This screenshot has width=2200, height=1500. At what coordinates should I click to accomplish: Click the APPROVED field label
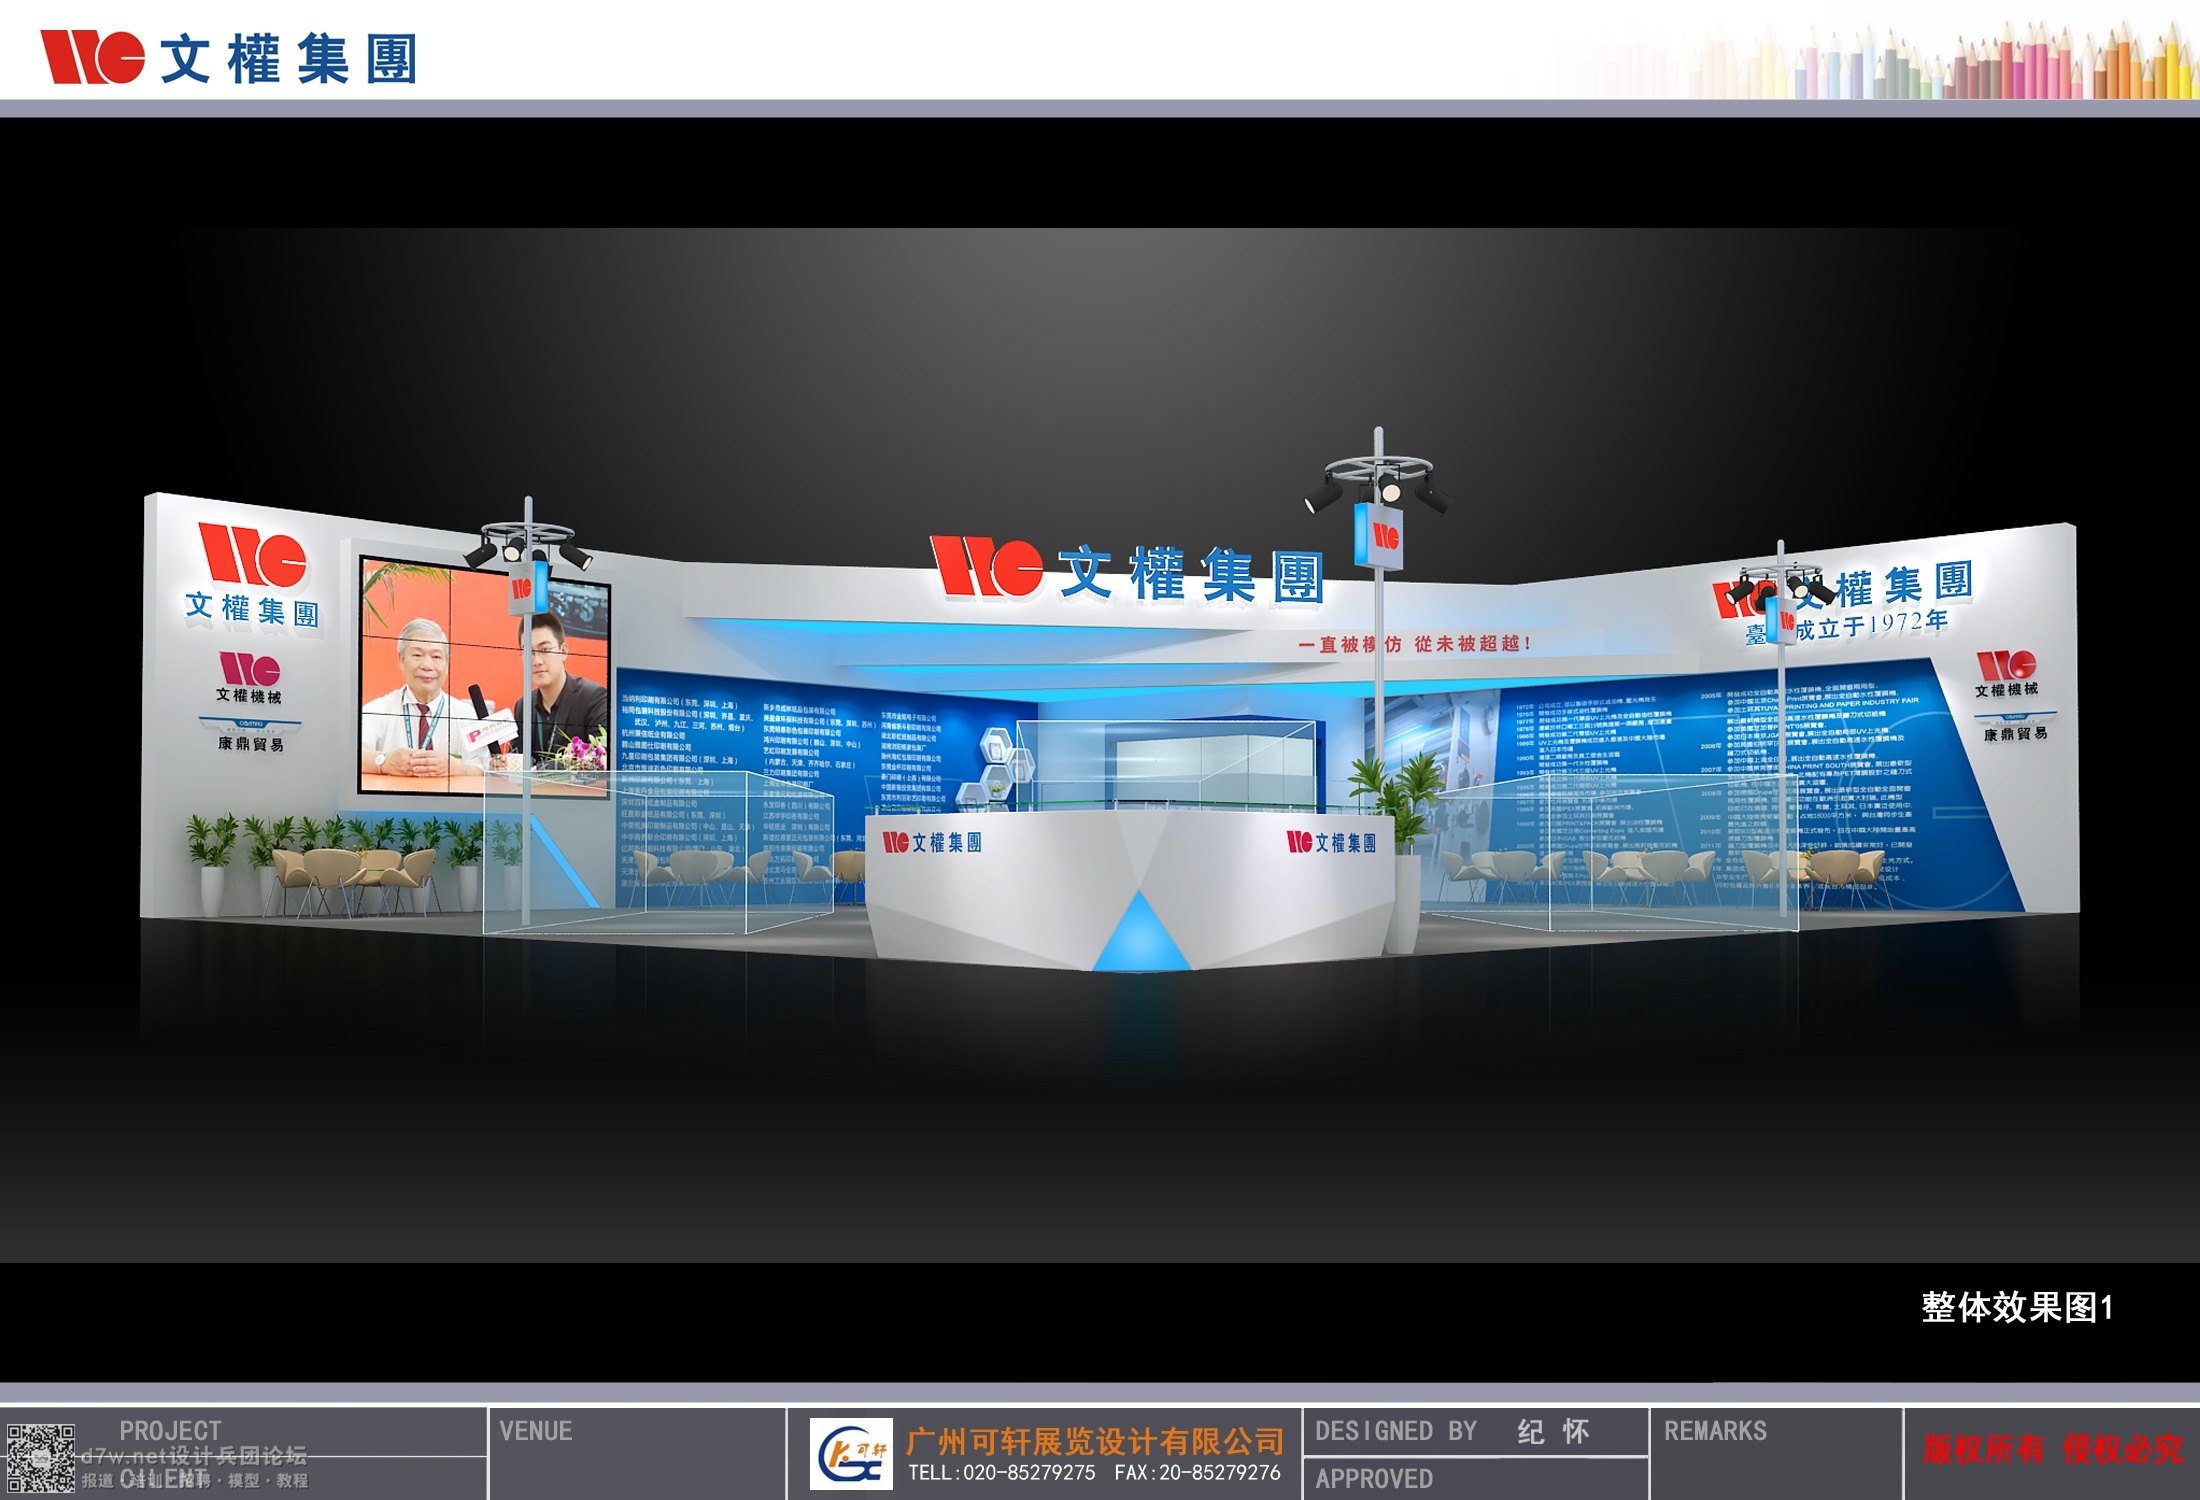click(x=1374, y=1479)
